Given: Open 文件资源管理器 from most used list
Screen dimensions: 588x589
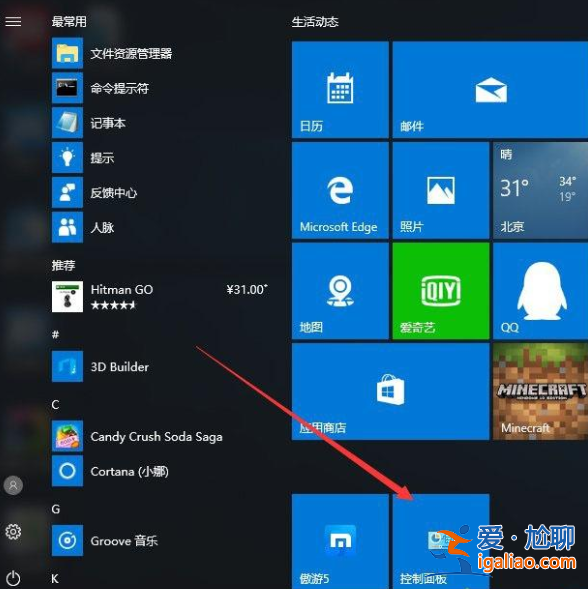Looking at the screenshot, I should coord(162,53).
